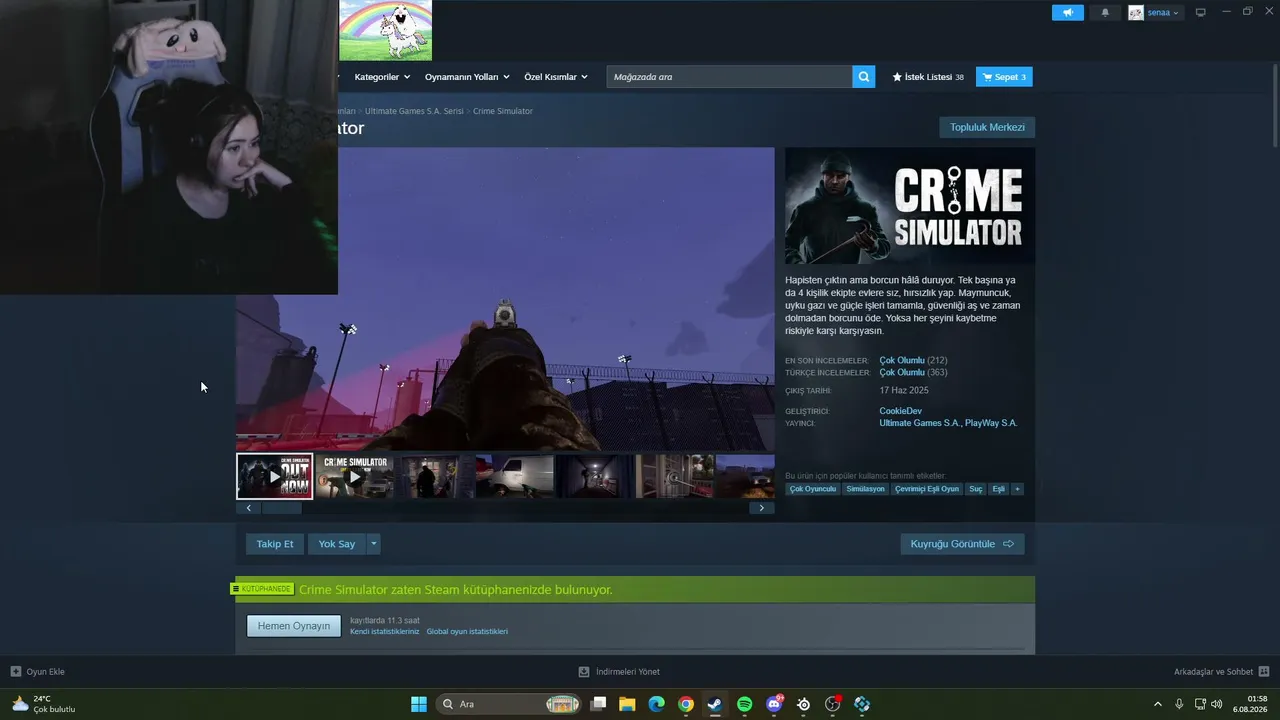
Task: Open Task View on the taskbar
Action: tap(598, 704)
